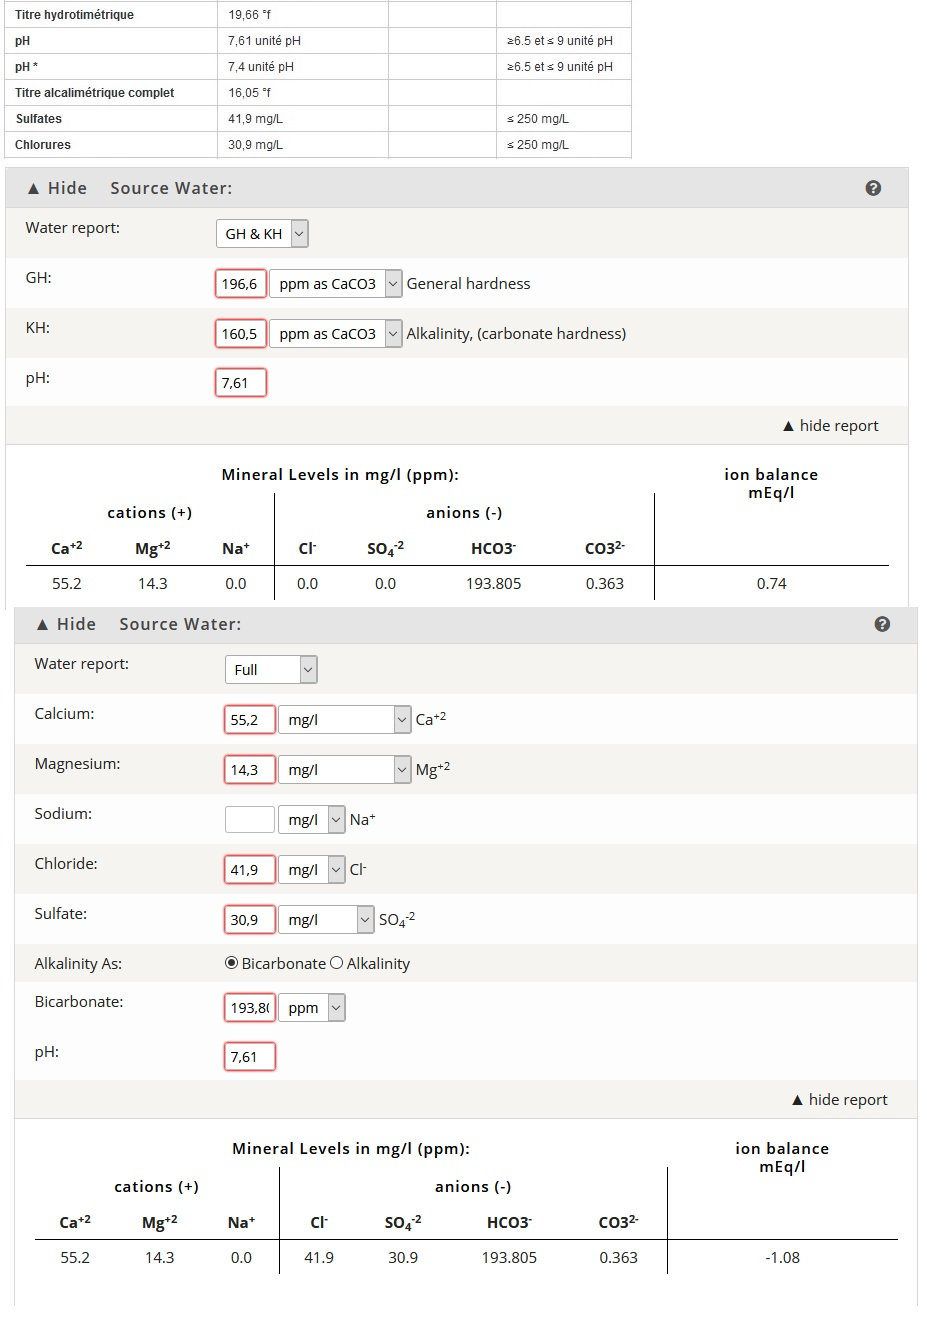This screenshot has width=927, height=1323.
Task: Click Alkalinity, (carbonate hardness) label
Action: [x=516, y=333]
